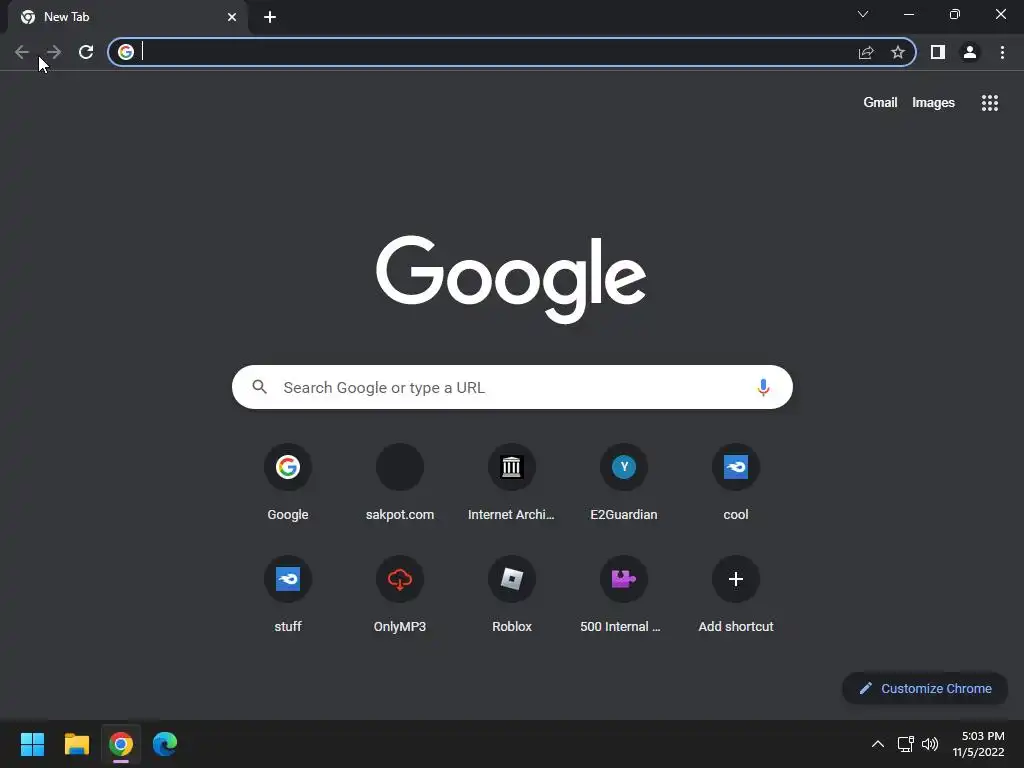Start voice search with the microphone icon
This screenshot has width=1024, height=768.
click(763, 387)
